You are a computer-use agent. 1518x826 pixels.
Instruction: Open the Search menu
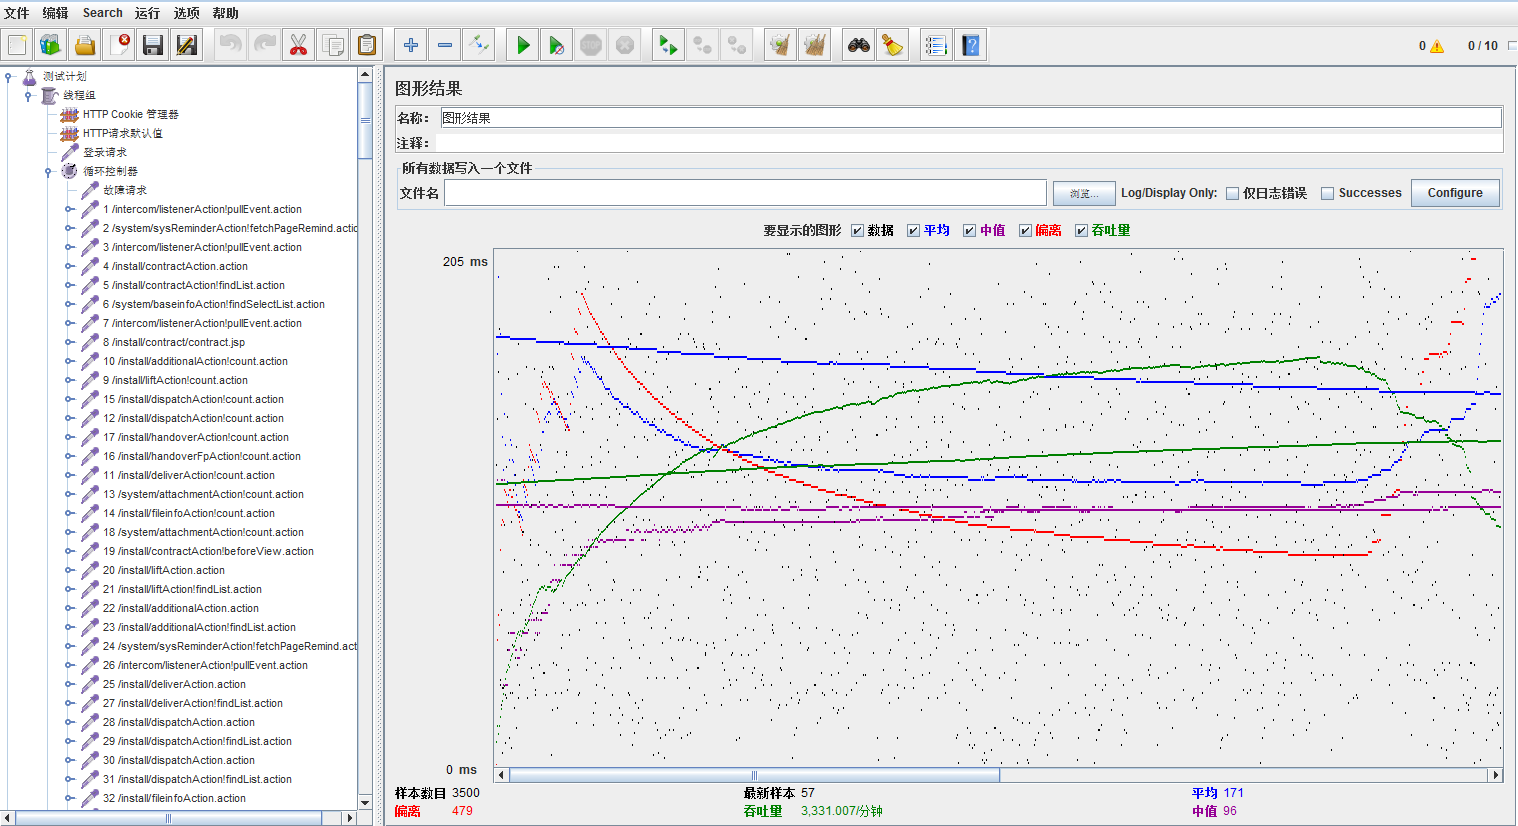coord(102,13)
